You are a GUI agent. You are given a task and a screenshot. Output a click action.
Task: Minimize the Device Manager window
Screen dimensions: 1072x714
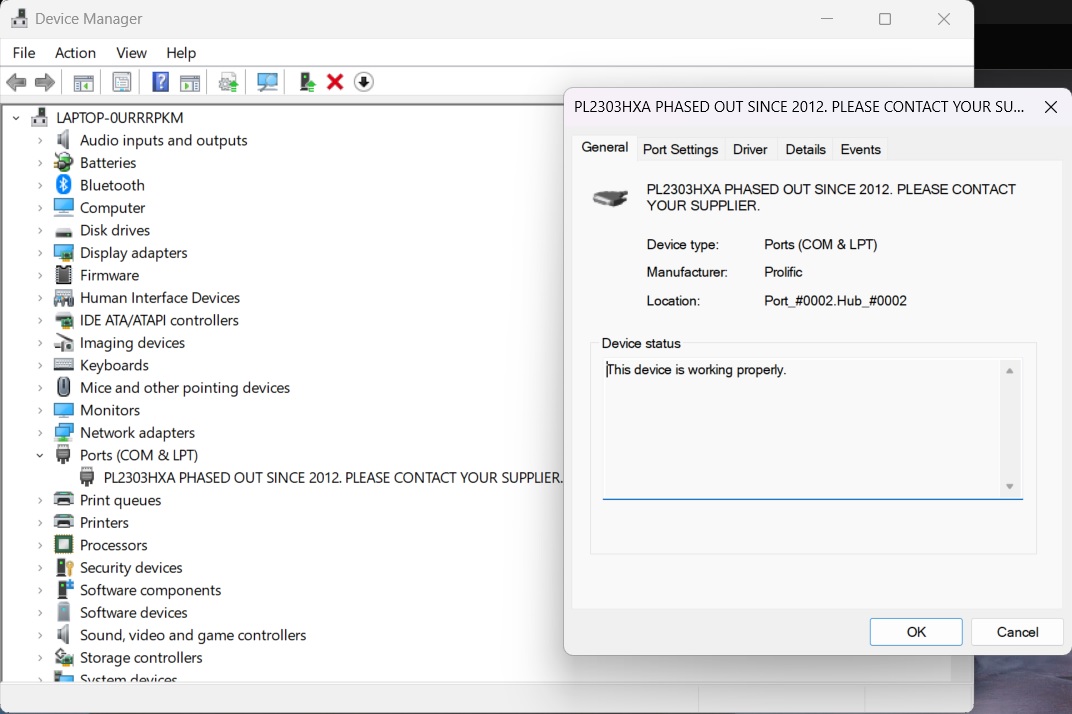827,19
